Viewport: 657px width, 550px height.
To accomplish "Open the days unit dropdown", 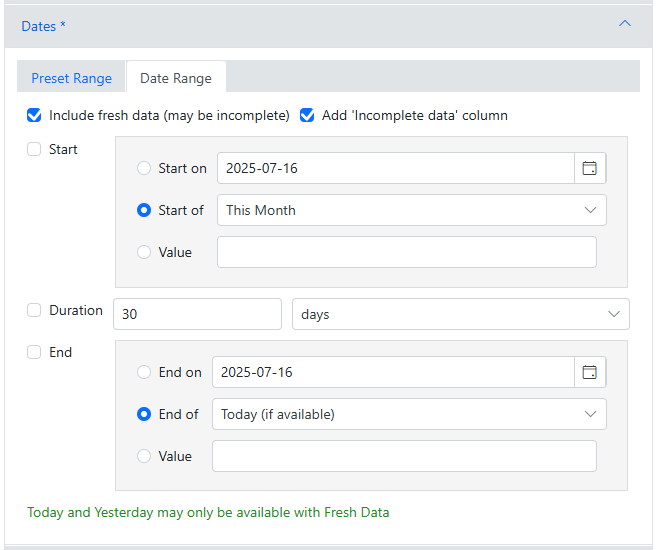I will [460, 314].
